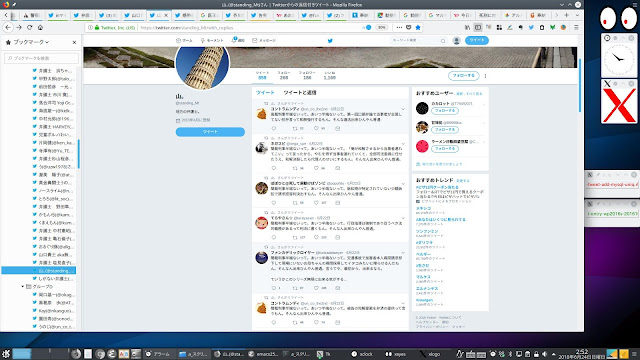Open Twitter ホーム navigation item
The width and height of the screenshot is (640, 360).
184,40
